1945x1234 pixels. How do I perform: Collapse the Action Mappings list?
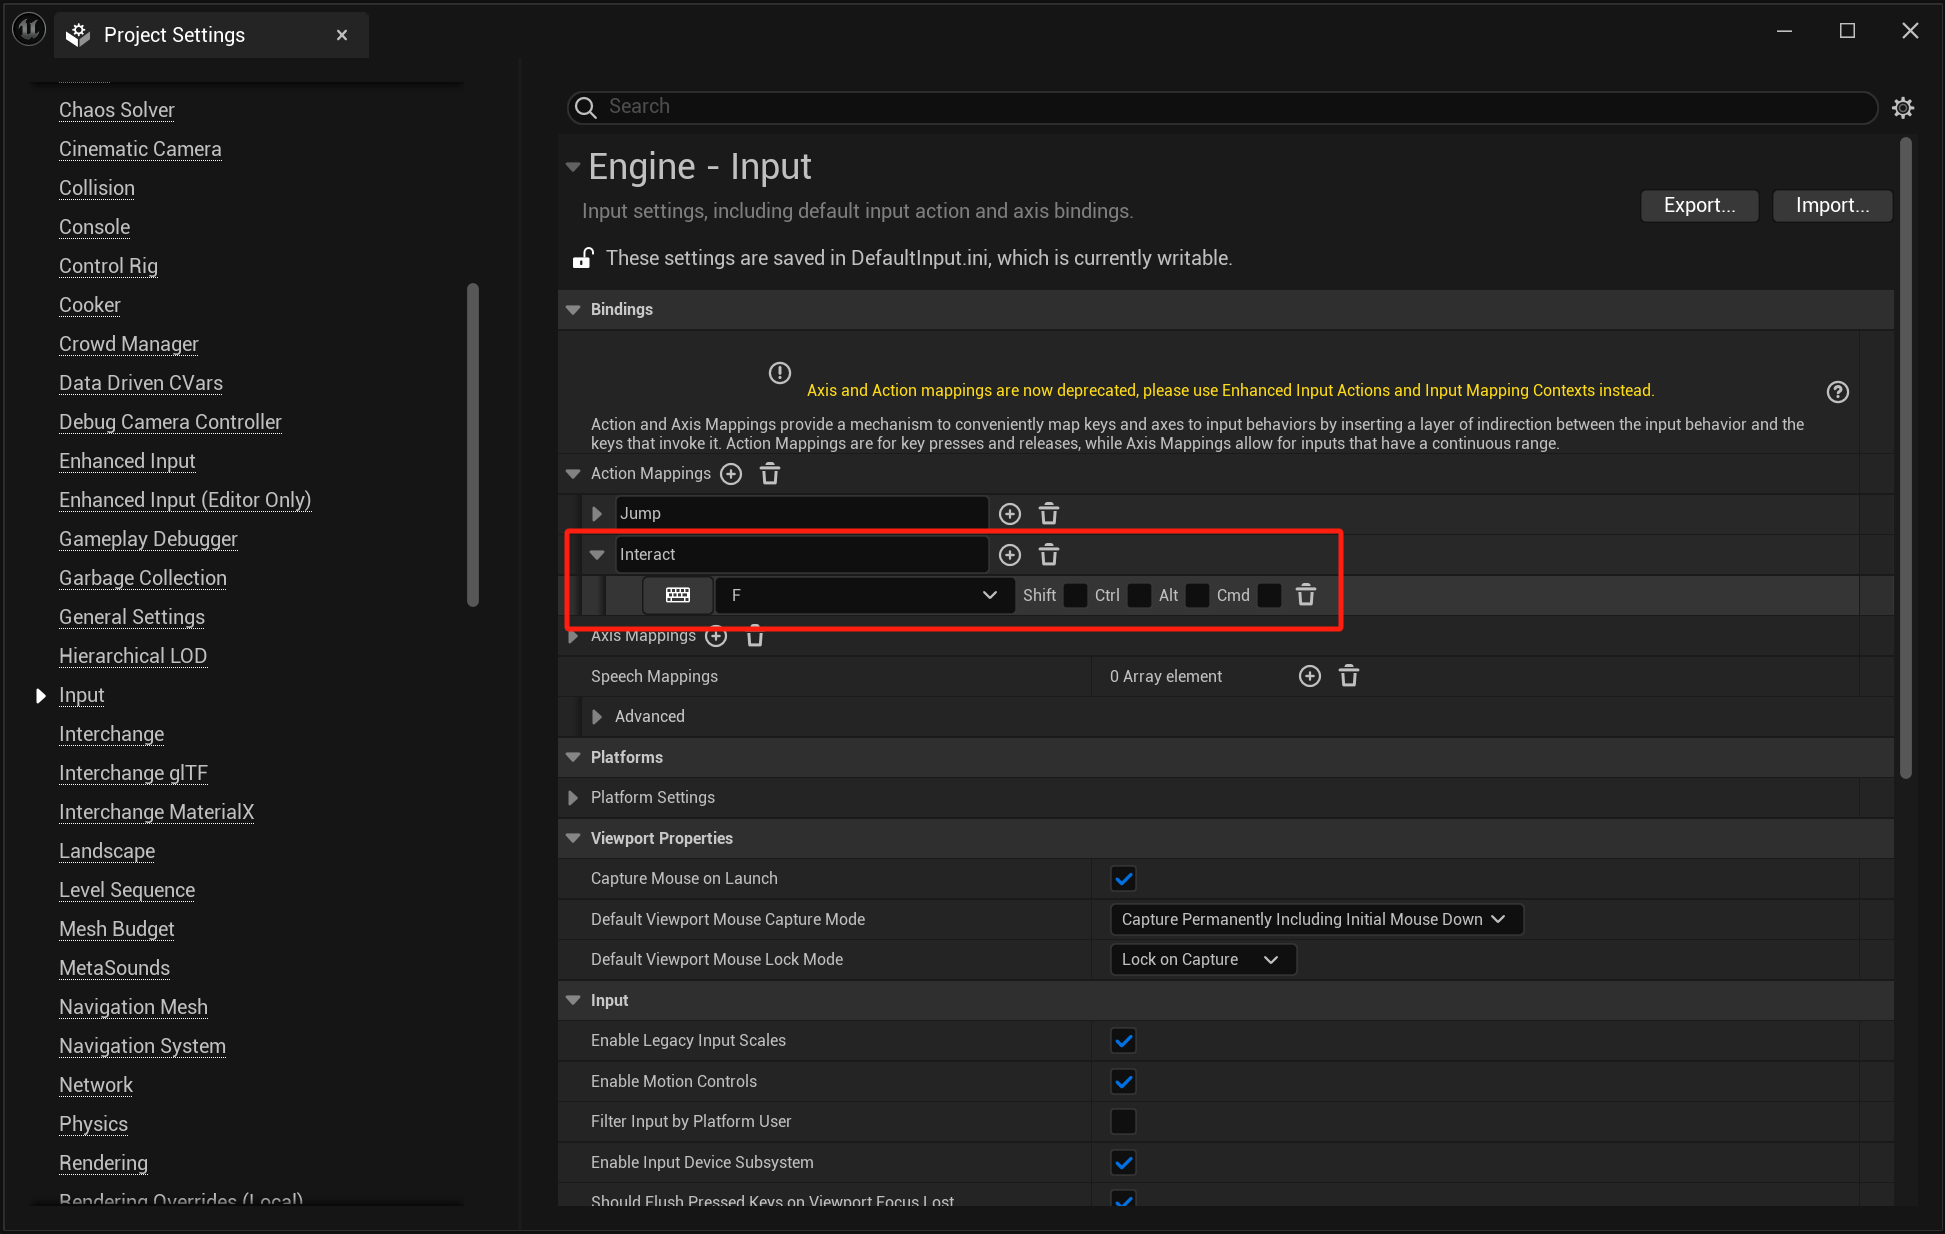pyautogui.click(x=573, y=474)
